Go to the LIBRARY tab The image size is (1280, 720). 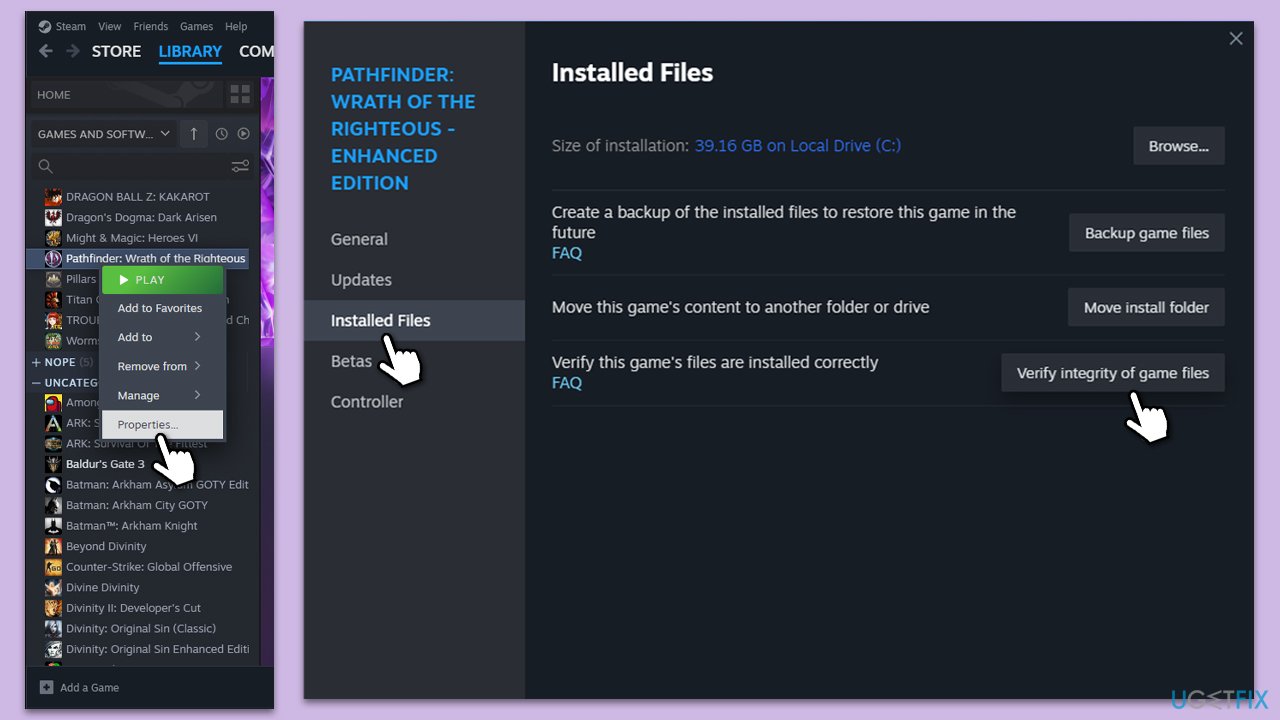[x=190, y=51]
